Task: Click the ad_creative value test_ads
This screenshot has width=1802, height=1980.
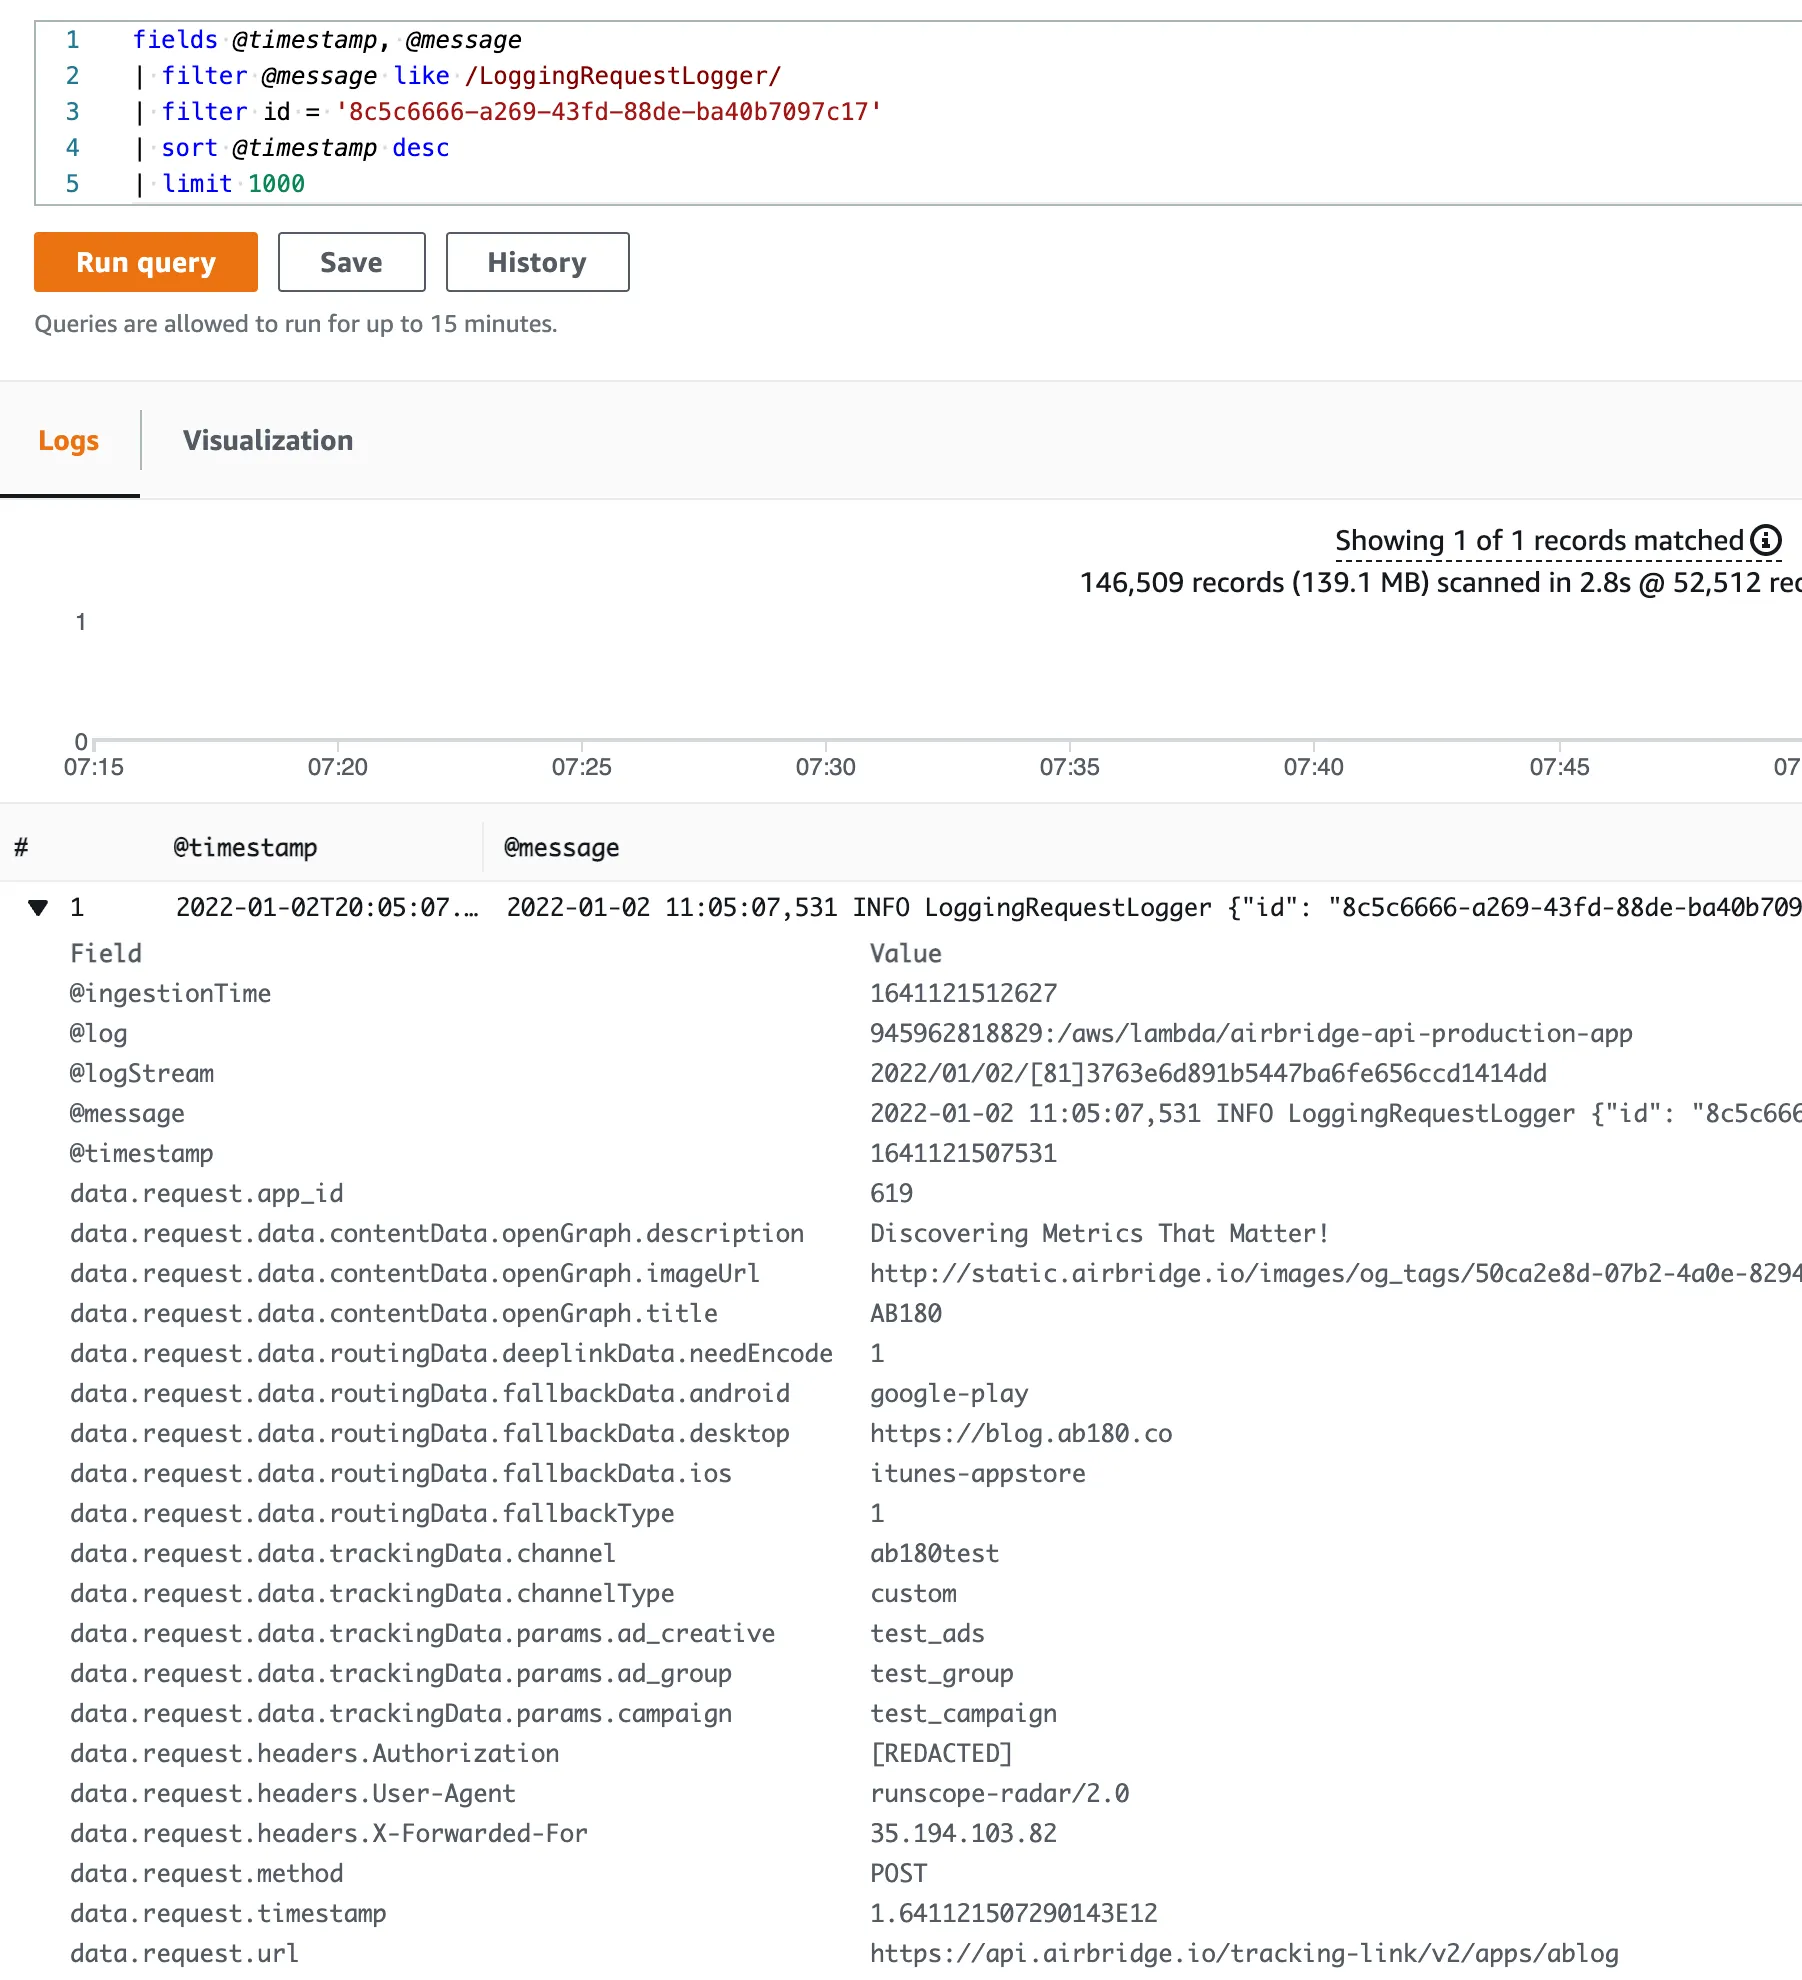Action: (927, 1633)
